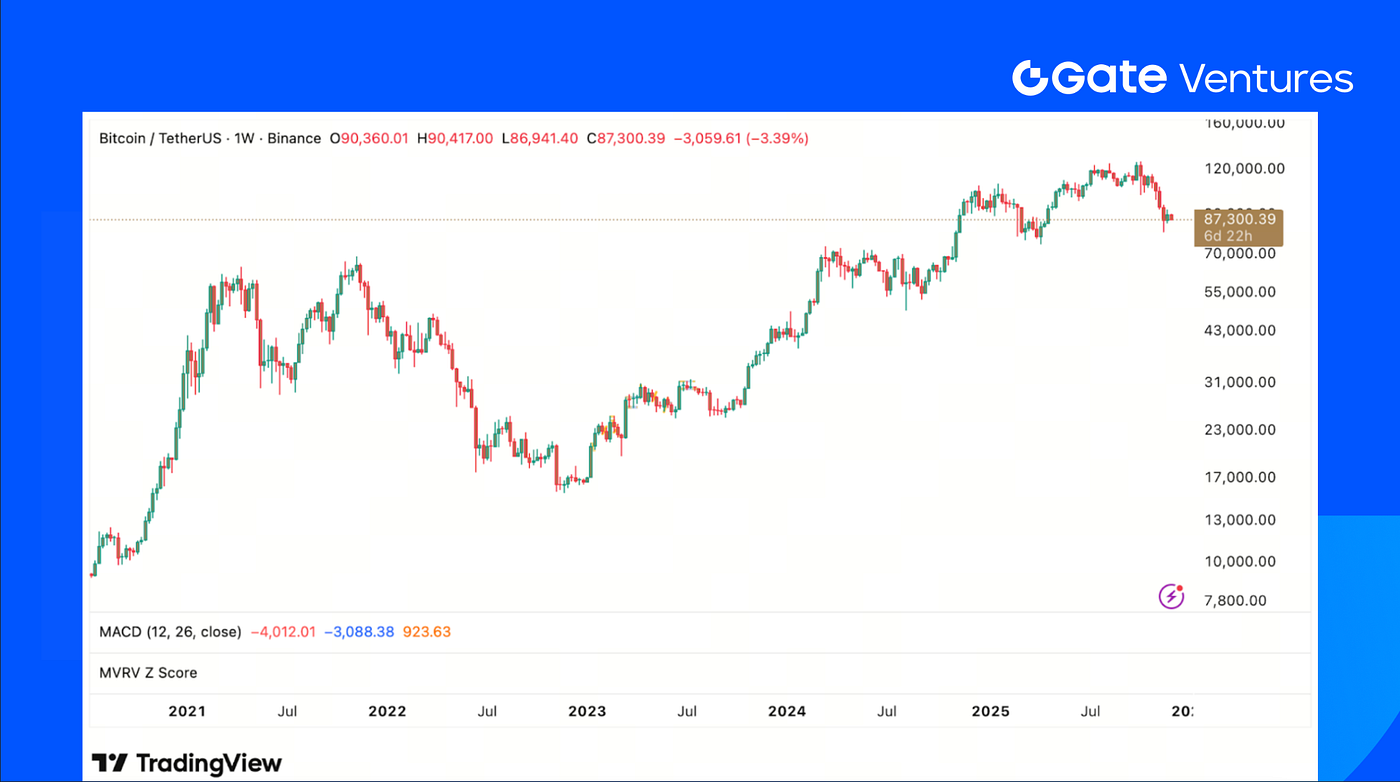The image size is (1400, 782).
Task: Select the 2021 label on time axis
Action: 187,712
